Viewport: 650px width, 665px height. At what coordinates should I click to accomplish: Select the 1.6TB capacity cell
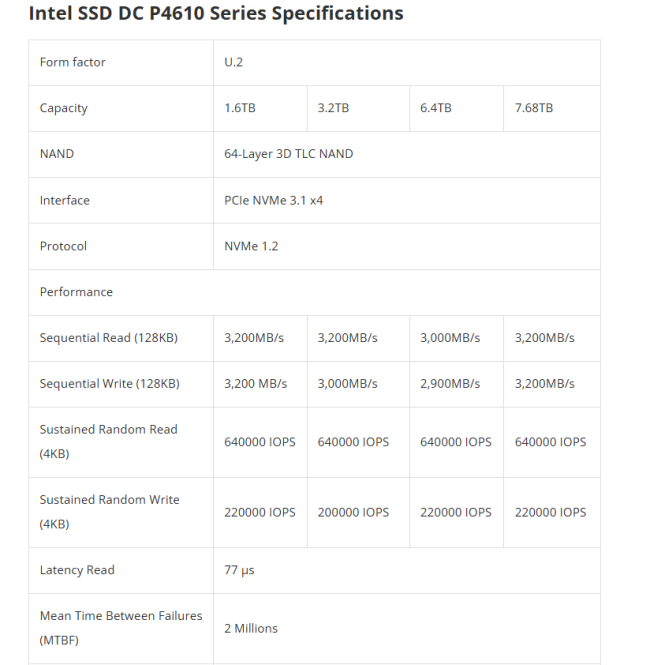(x=240, y=108)
